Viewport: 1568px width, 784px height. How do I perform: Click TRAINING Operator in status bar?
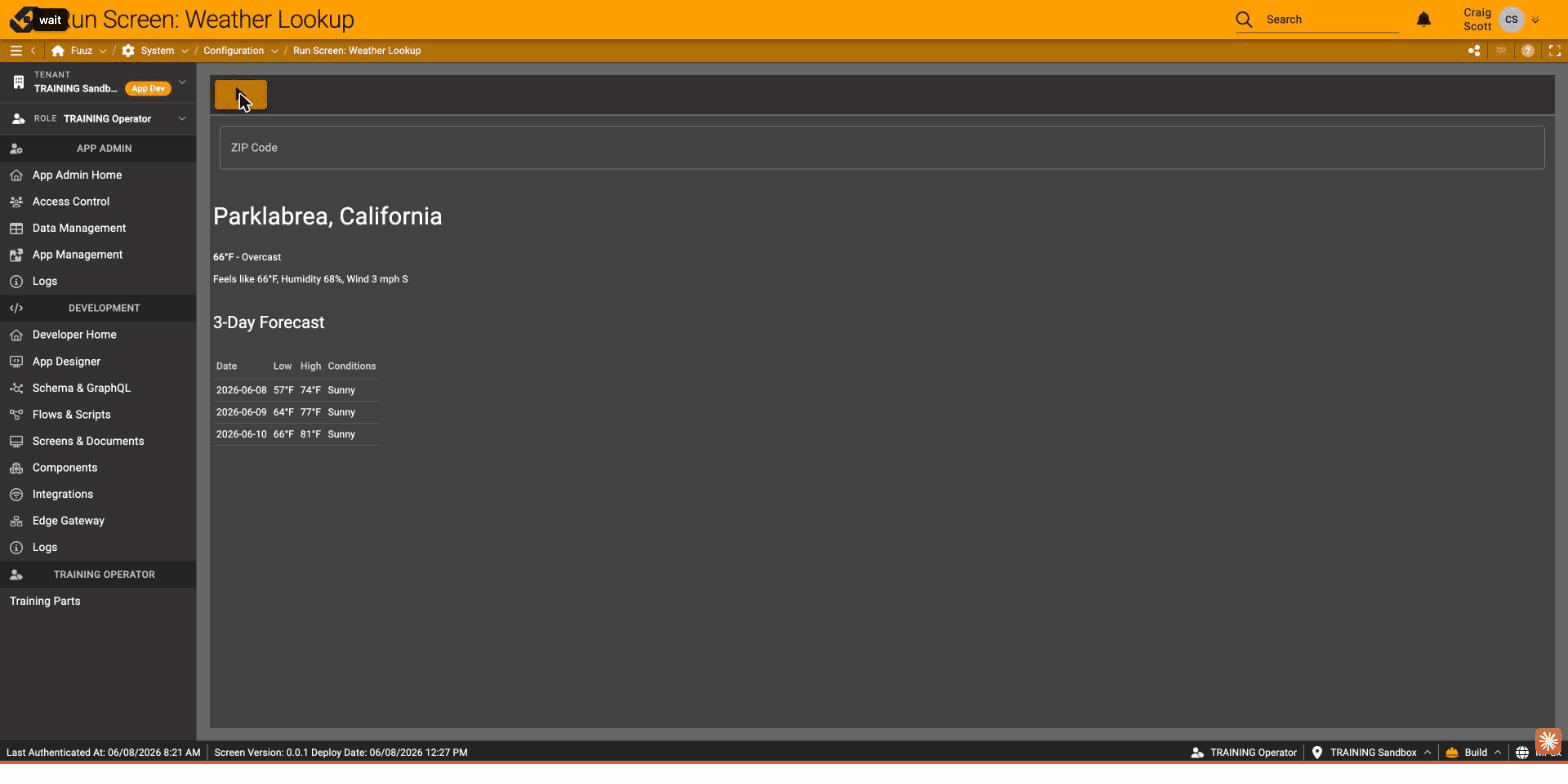click(x=1253, y=753)
